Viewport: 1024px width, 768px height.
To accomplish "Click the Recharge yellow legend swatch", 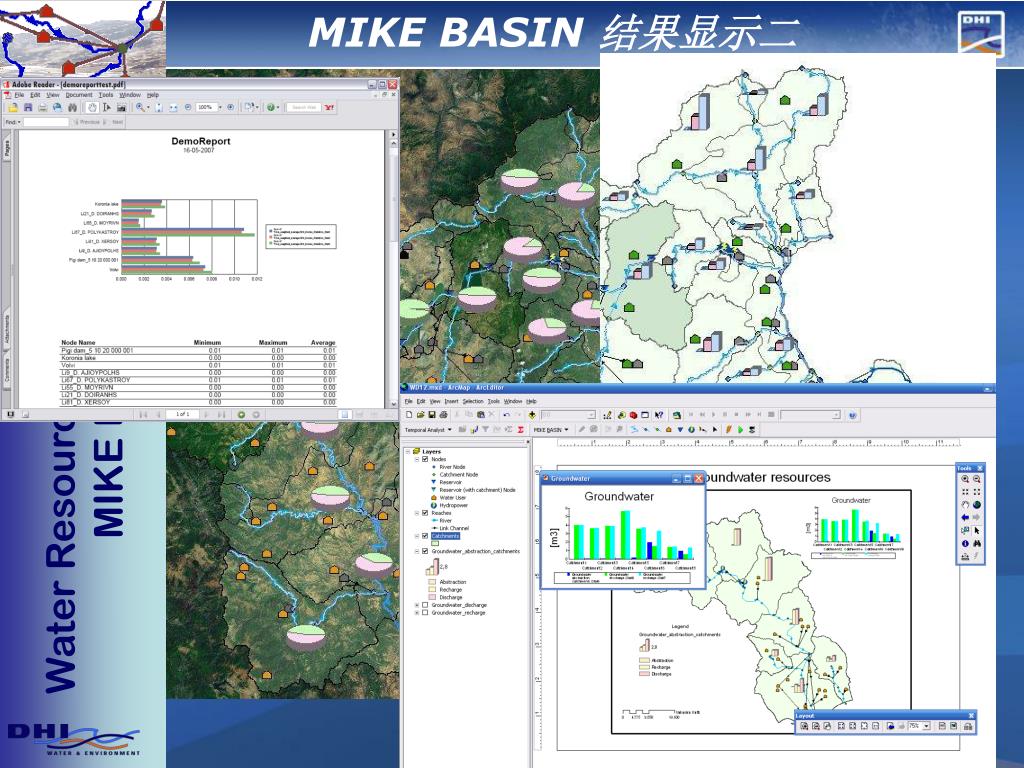I will [432, 589].
